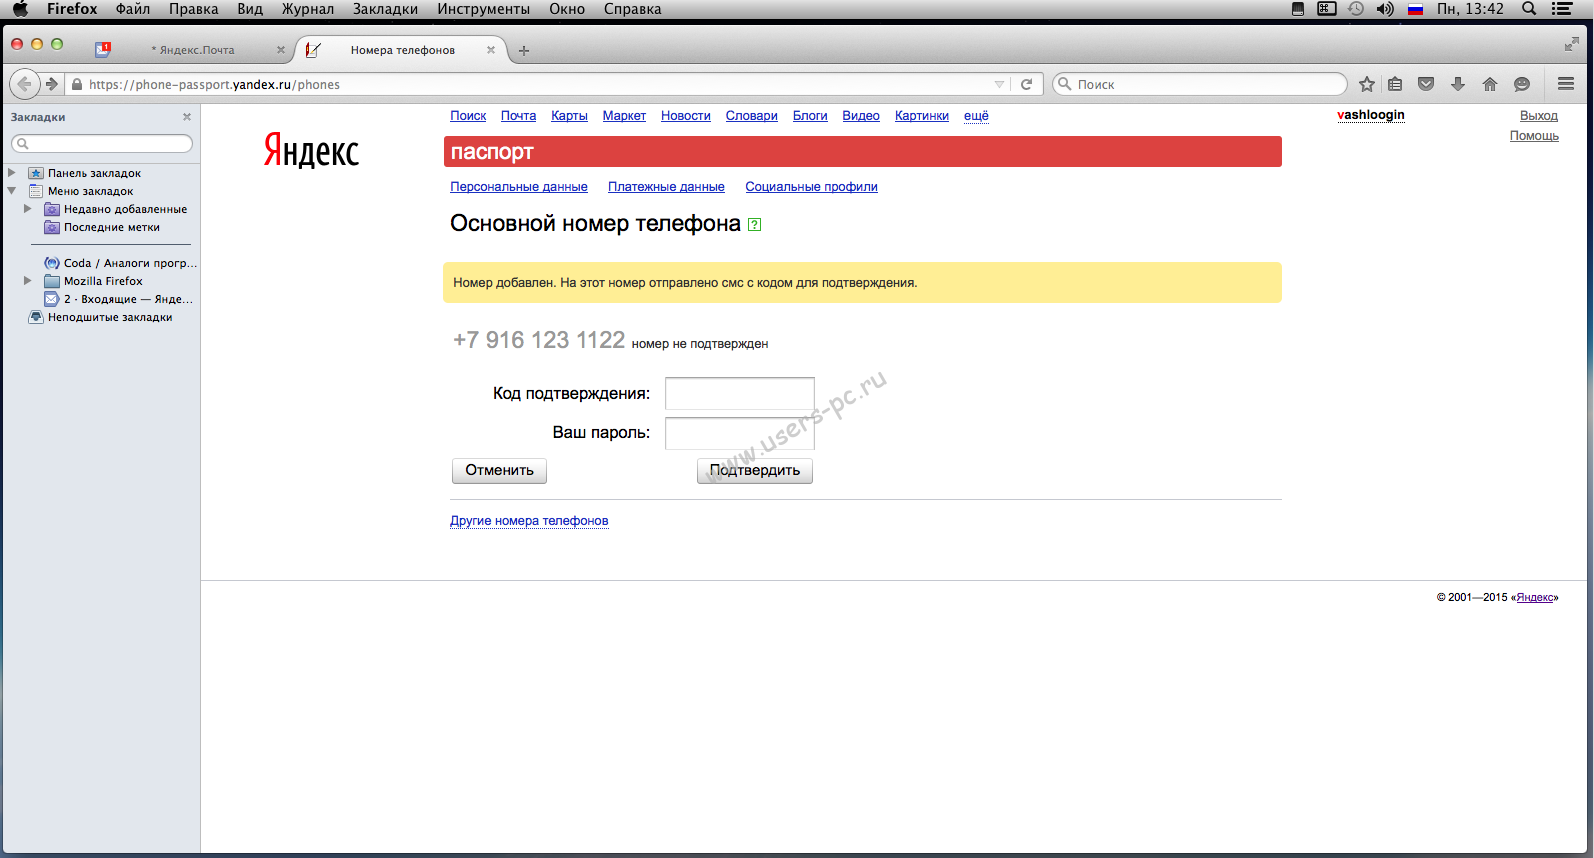Open the Apple menu

pyautogui.click(x=20, y=9)
